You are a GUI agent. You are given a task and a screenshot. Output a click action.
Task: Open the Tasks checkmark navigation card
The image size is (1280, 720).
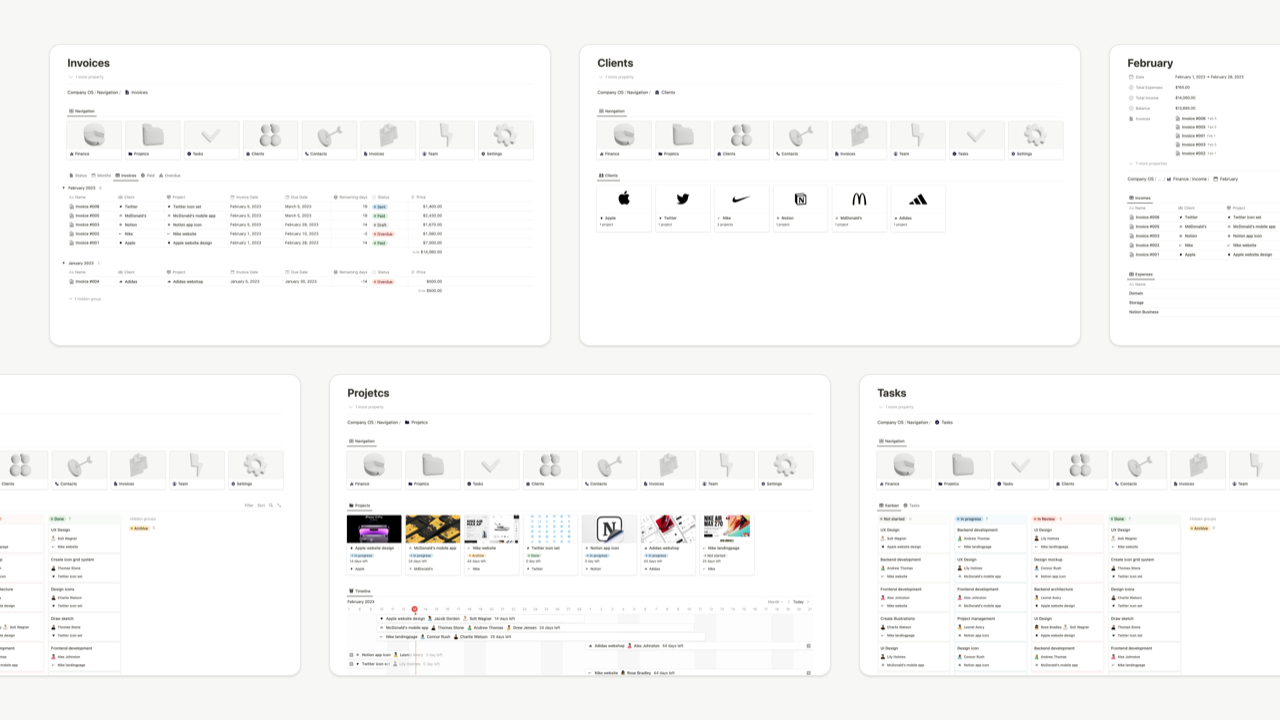[211, 139]
